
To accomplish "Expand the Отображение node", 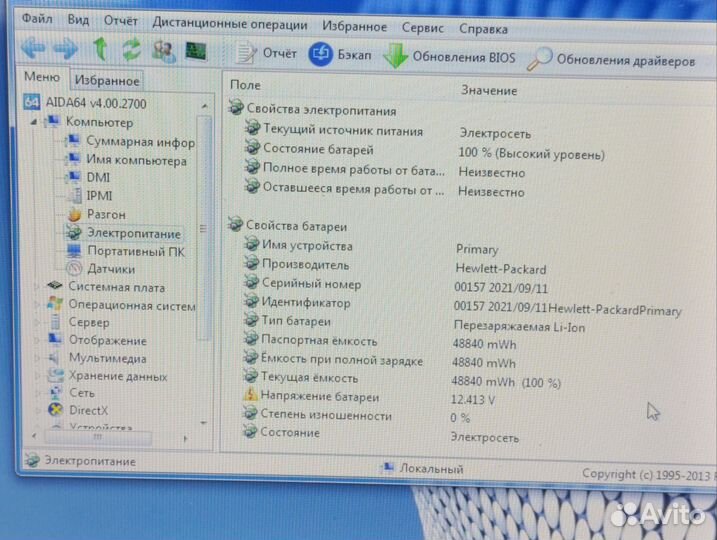I will coord(37,340).
